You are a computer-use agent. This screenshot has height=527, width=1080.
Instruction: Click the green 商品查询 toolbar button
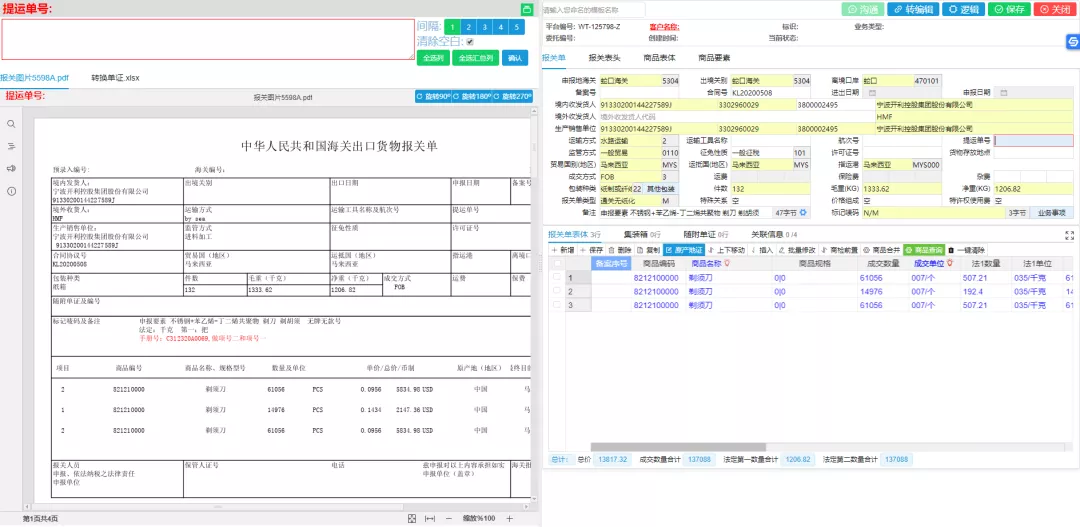point(924,250)
